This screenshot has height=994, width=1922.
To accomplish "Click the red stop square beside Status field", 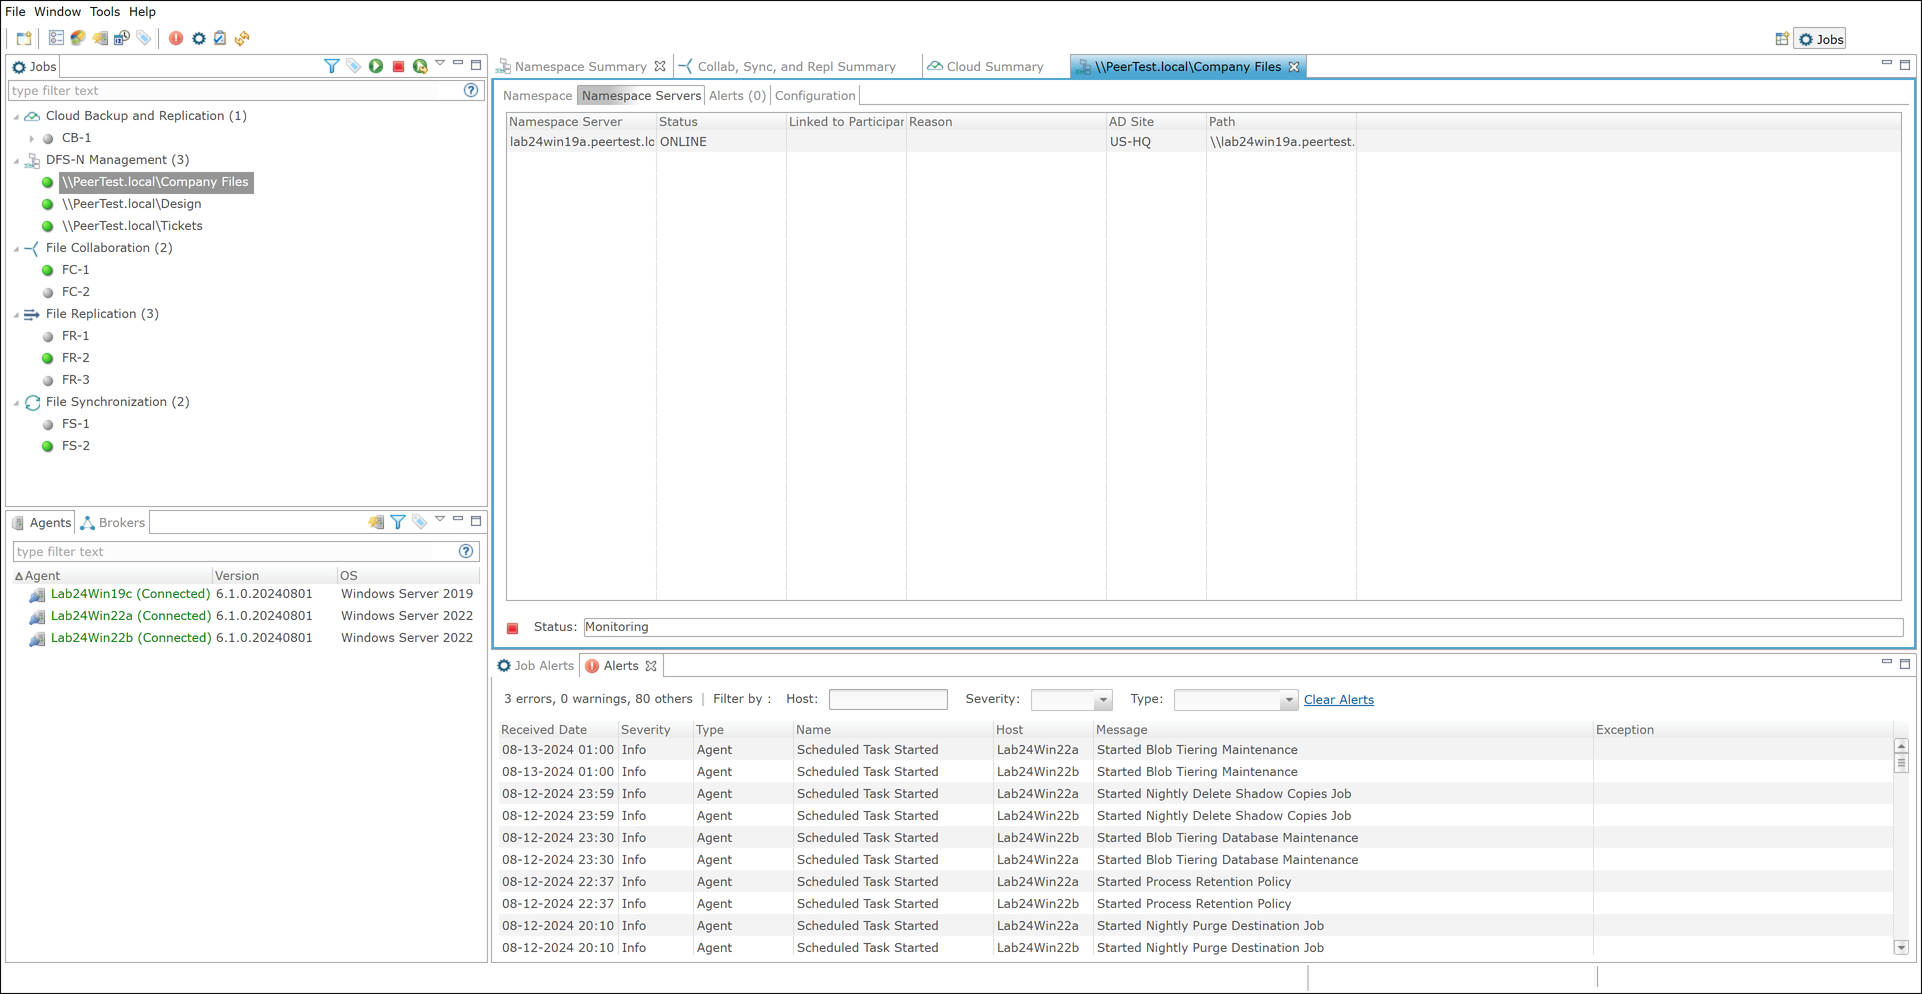I will [513, 628].
